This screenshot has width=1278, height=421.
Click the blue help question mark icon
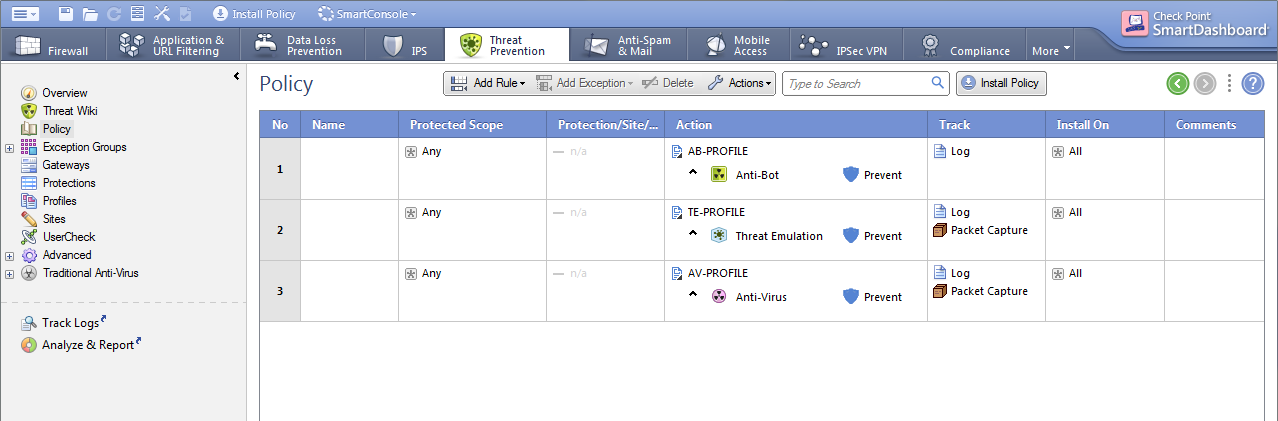1253,84
